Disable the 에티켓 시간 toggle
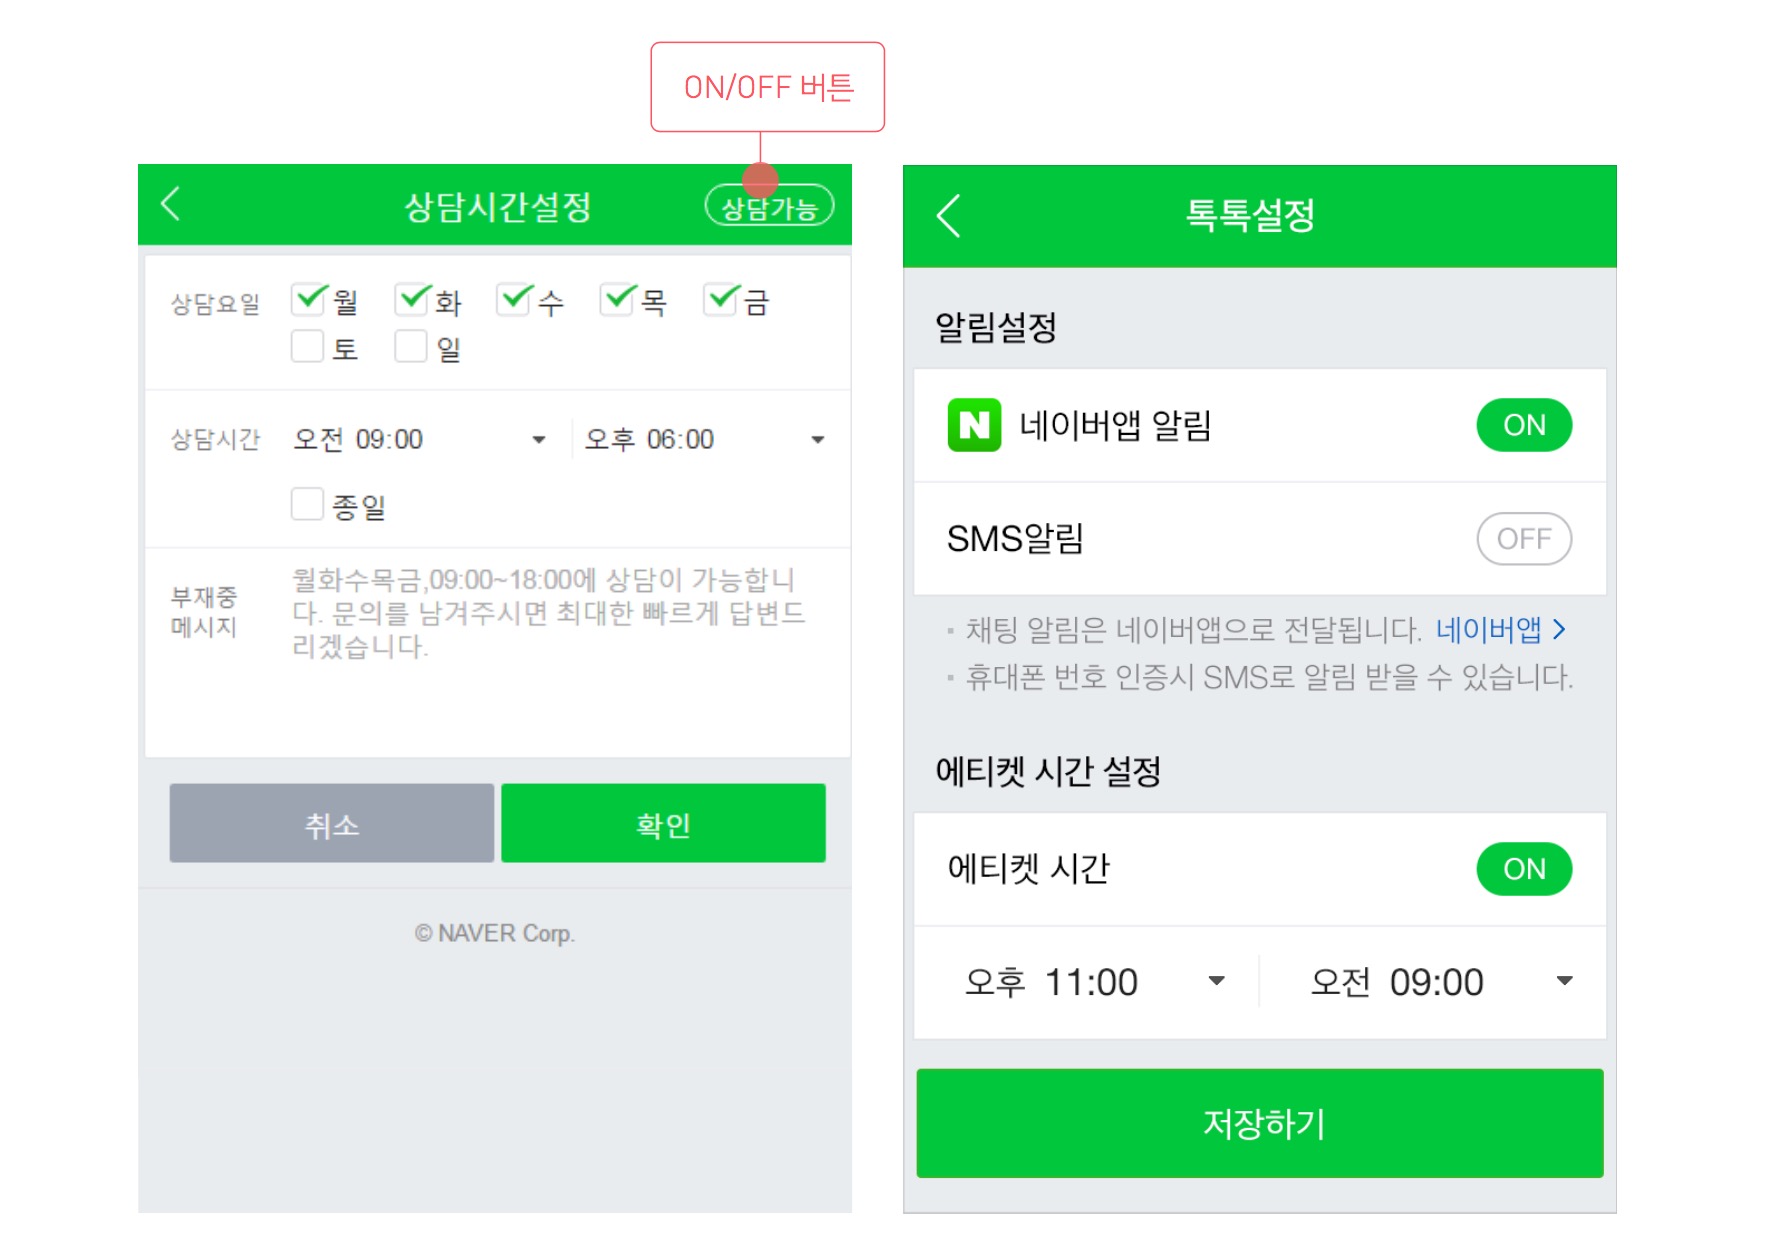Image resolution: width=1772 pixels, height=1248 pixels. point(1523,868)
